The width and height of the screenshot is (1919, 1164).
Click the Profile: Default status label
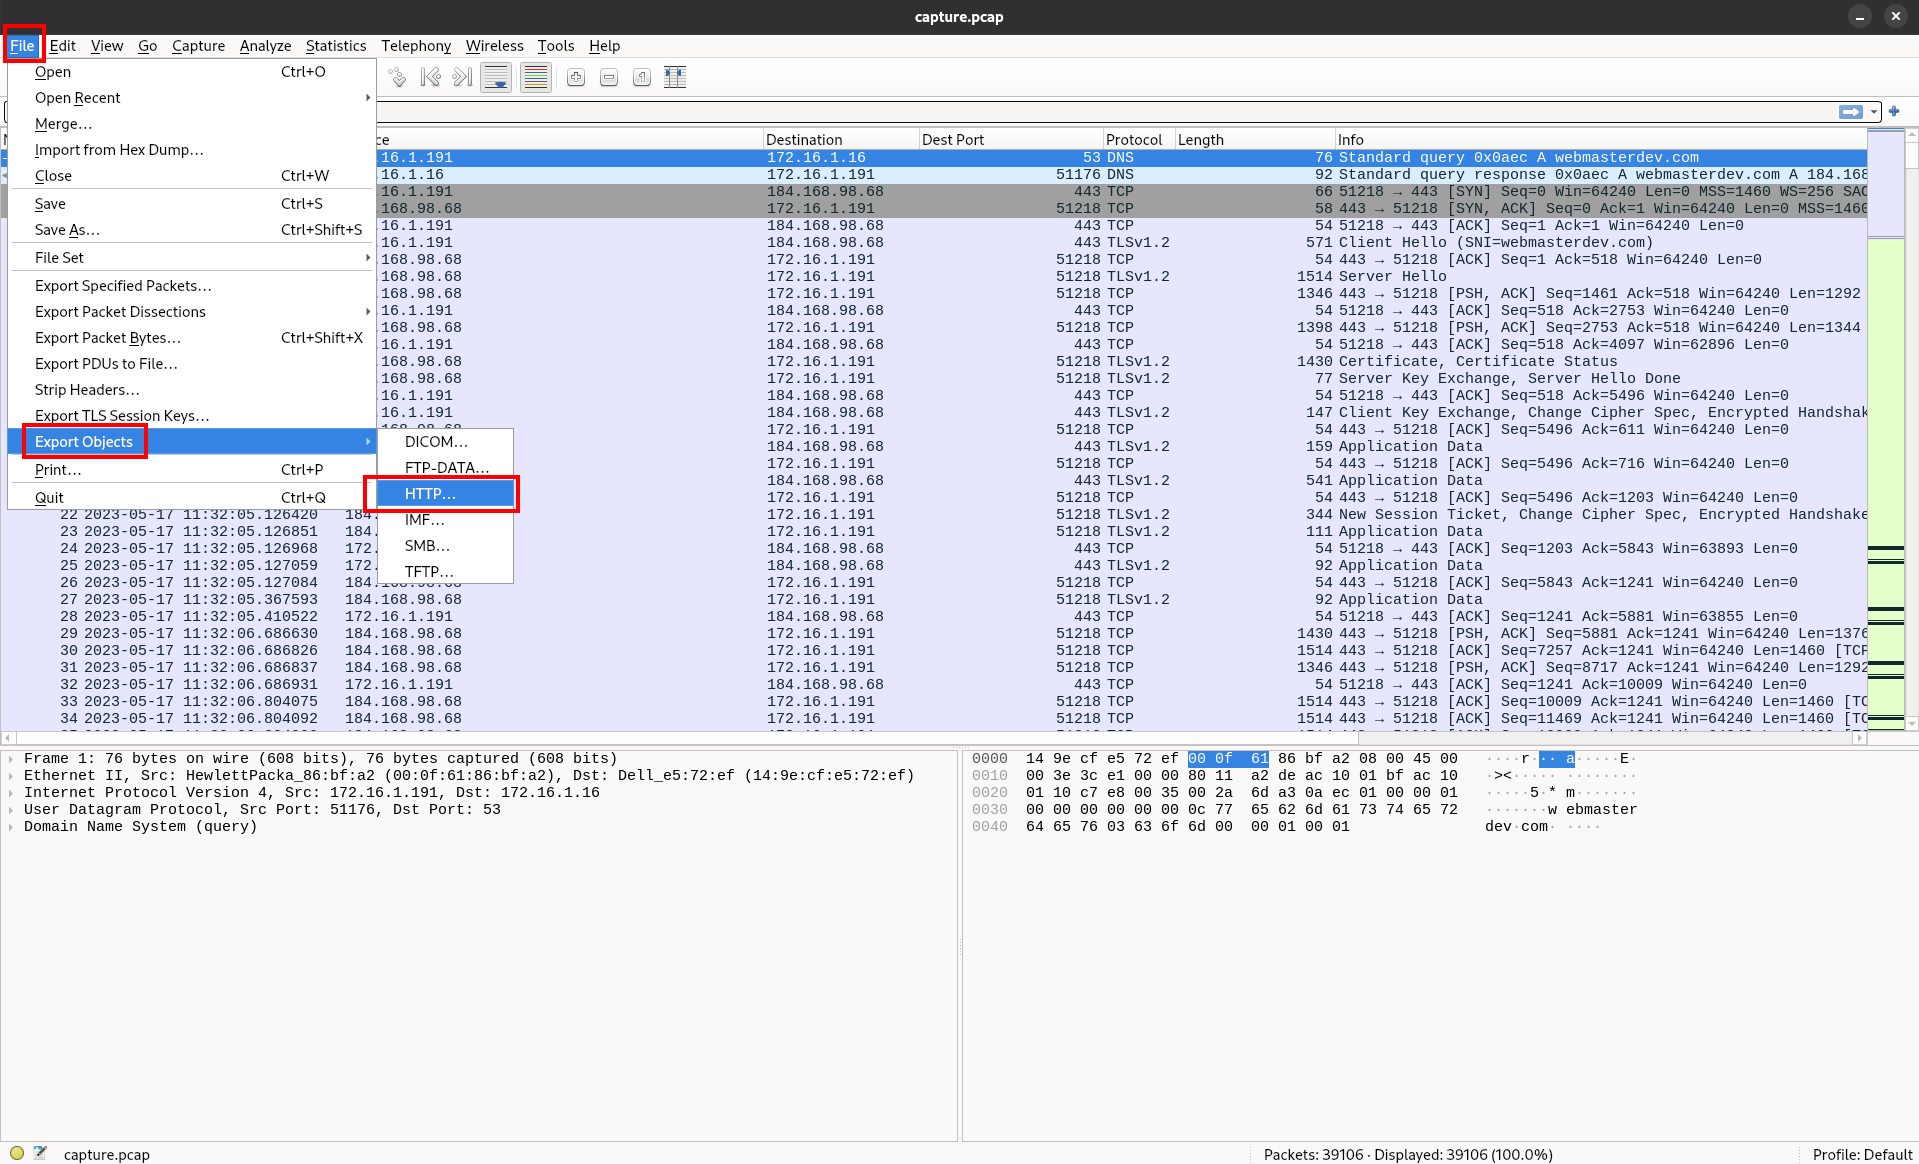click(x=1861, y=1154)
